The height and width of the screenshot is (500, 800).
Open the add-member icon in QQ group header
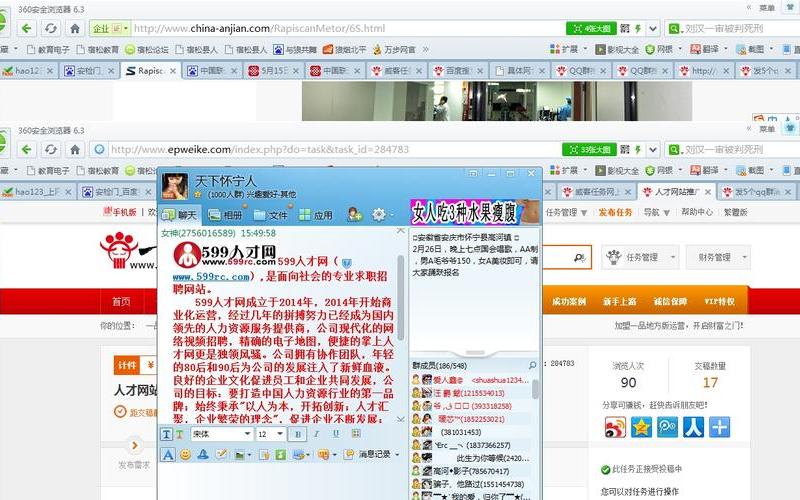354,215
